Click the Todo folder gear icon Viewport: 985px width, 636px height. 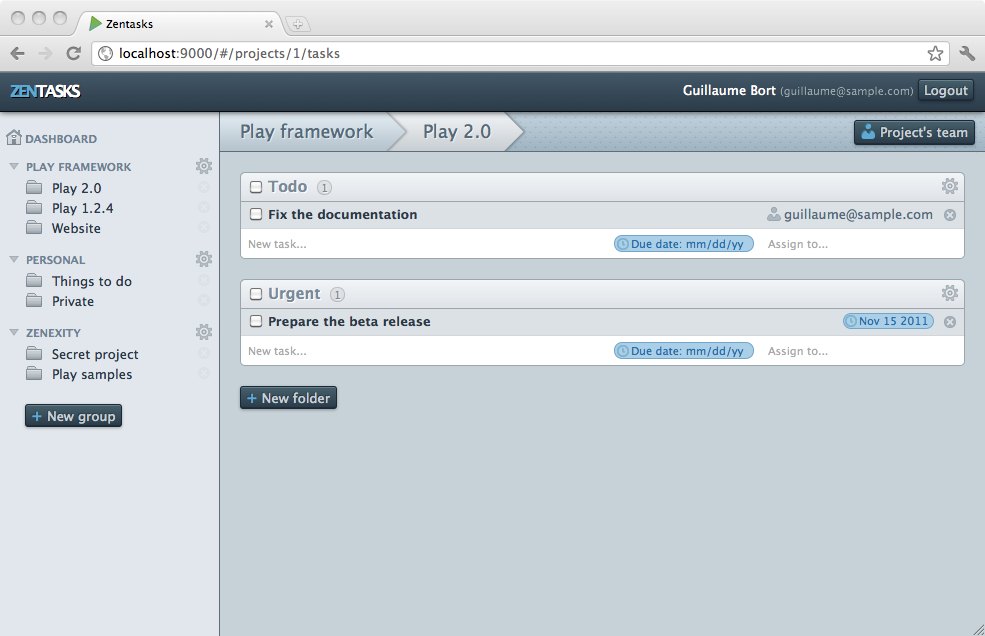pos(949,186)
